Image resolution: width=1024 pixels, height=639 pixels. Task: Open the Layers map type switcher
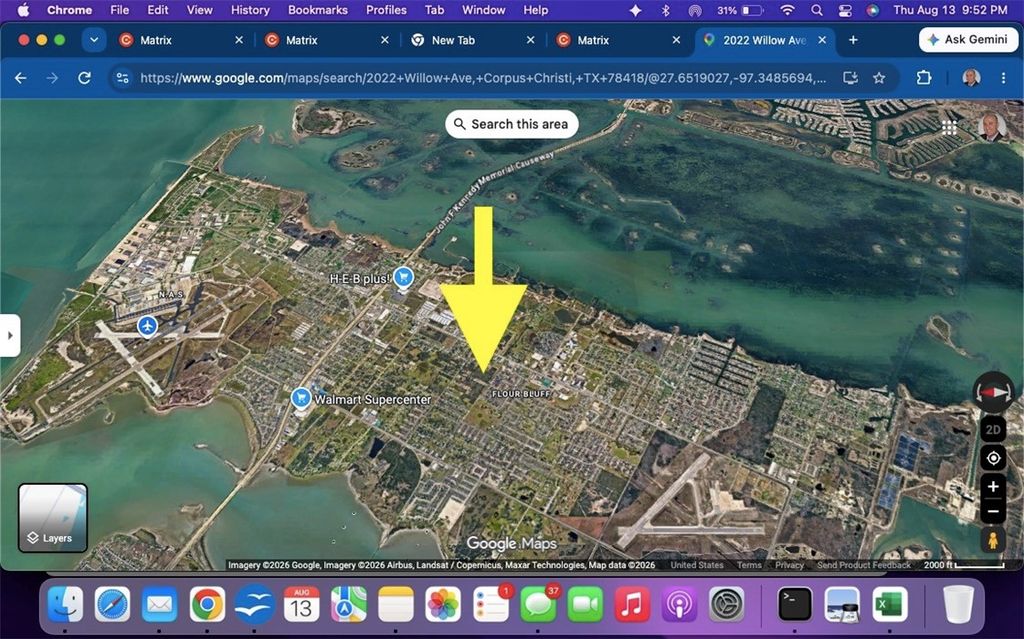(52, 518)
